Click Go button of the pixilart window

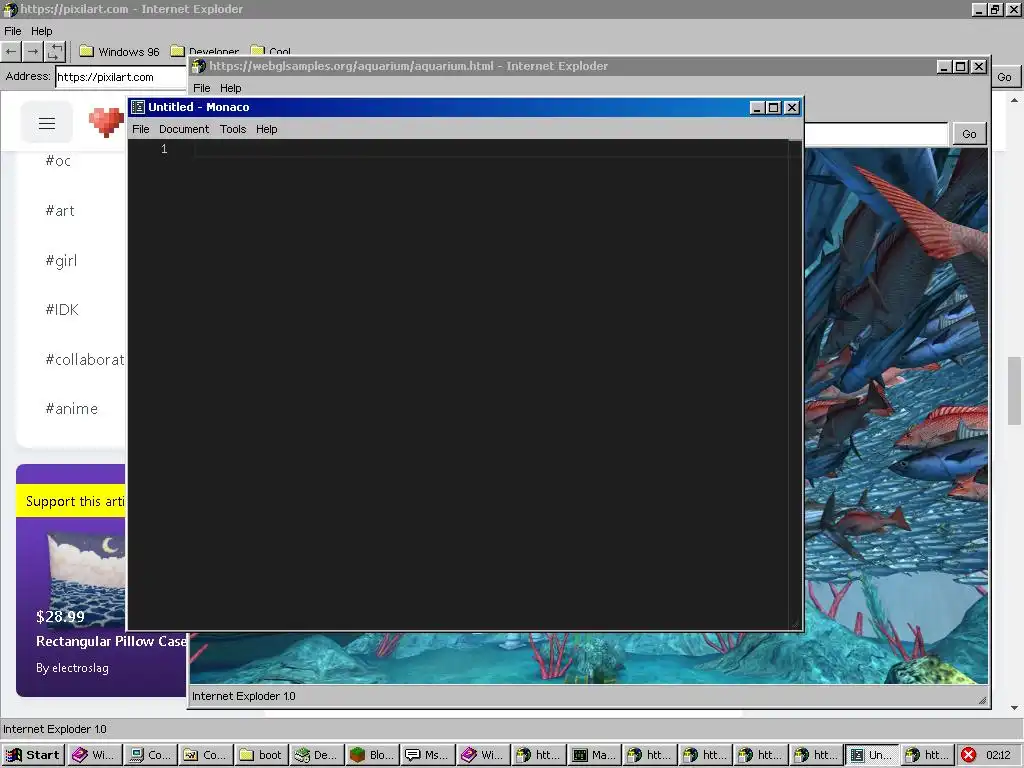coord(1004,77)
